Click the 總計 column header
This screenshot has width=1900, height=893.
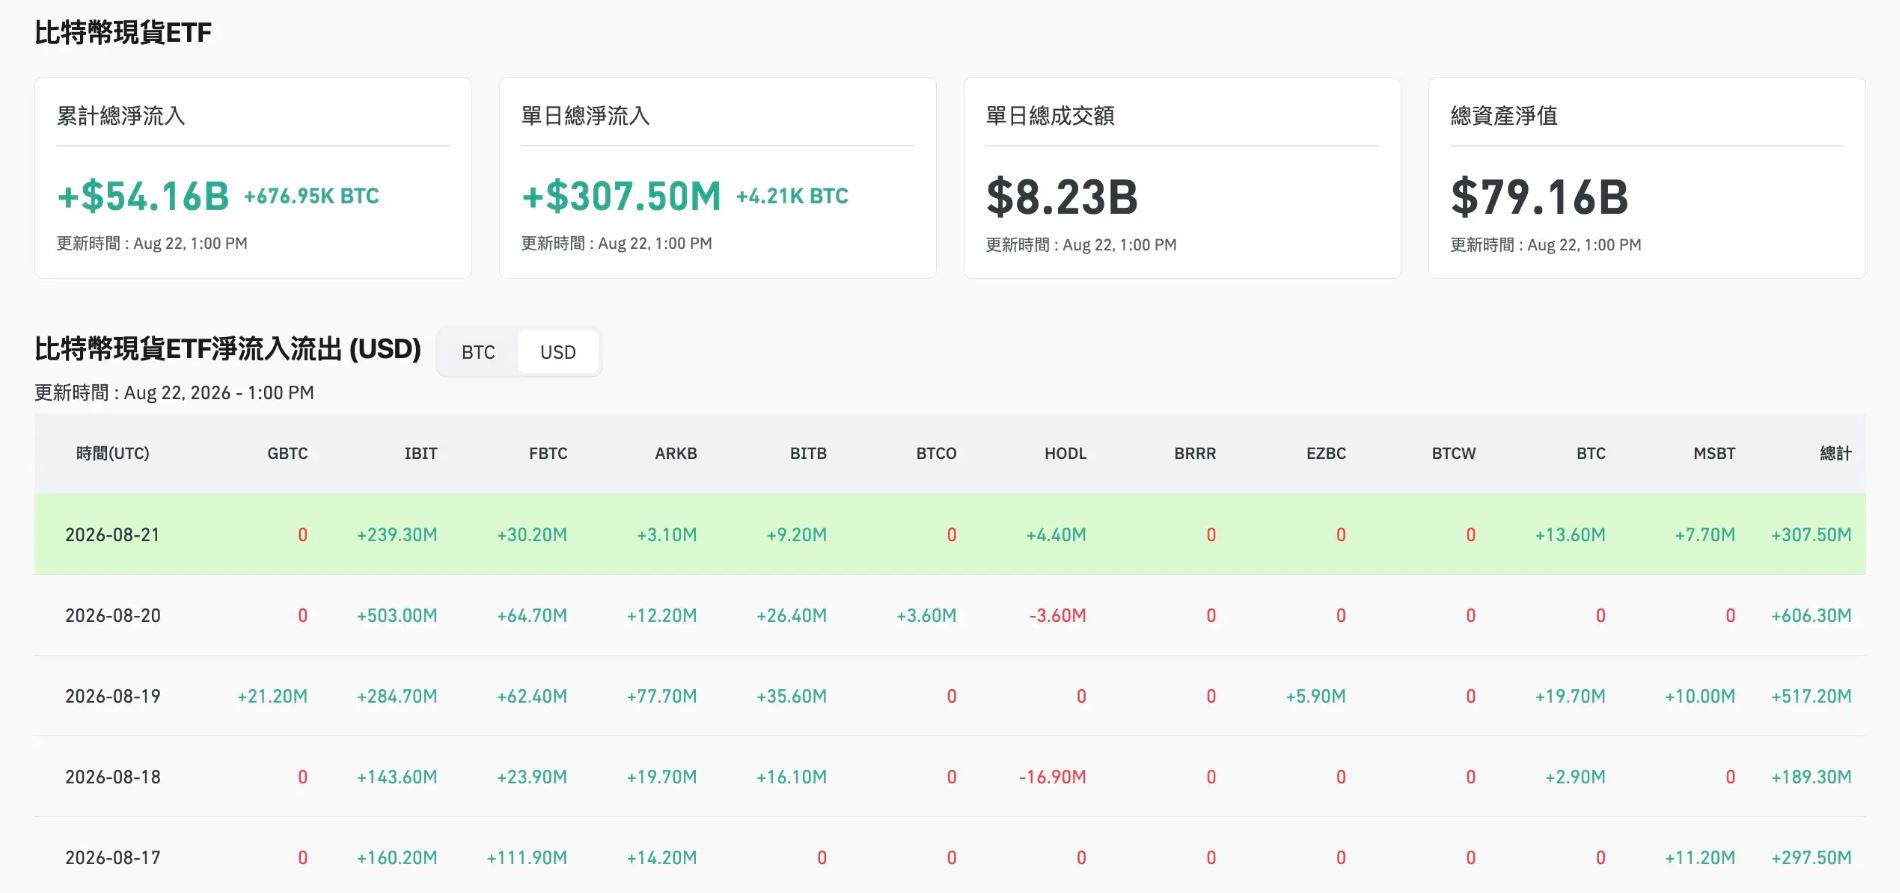[x=1836, y=453]
